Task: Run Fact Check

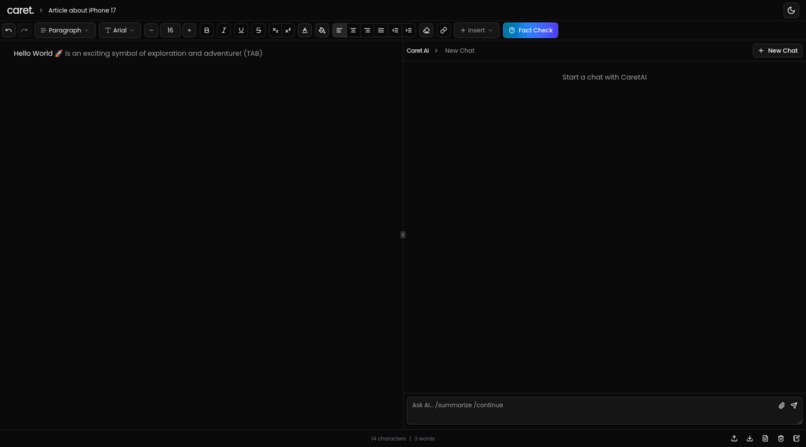Action: point(530,30)
